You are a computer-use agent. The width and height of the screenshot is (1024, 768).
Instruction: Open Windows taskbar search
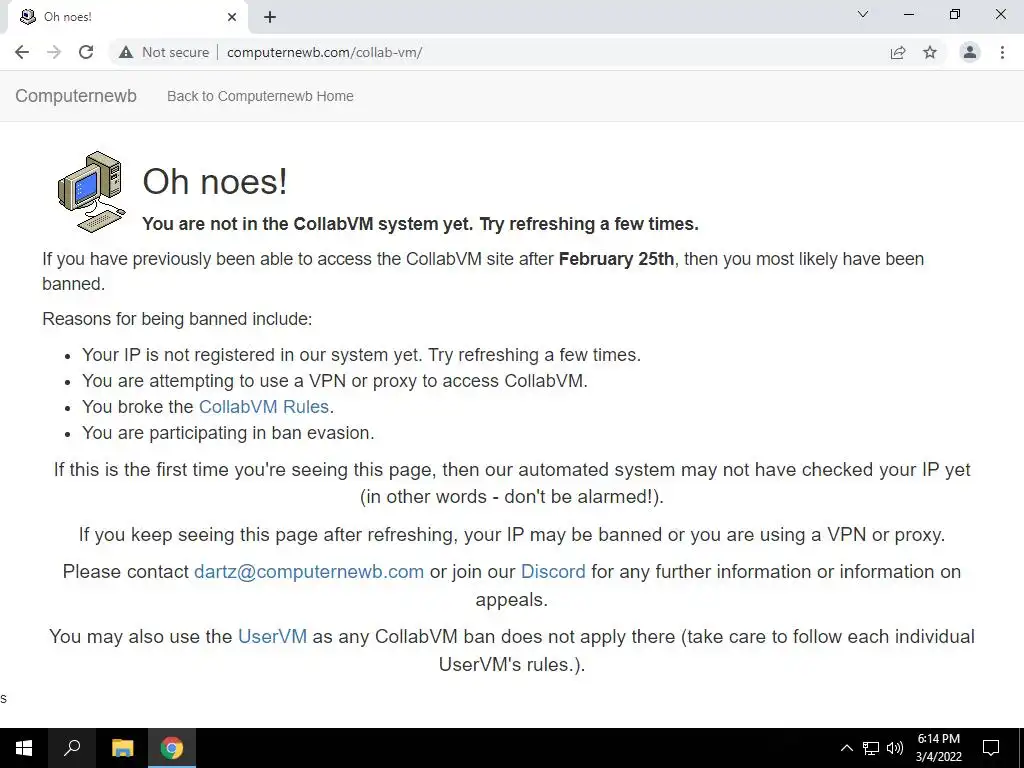(x=72, y=748)
